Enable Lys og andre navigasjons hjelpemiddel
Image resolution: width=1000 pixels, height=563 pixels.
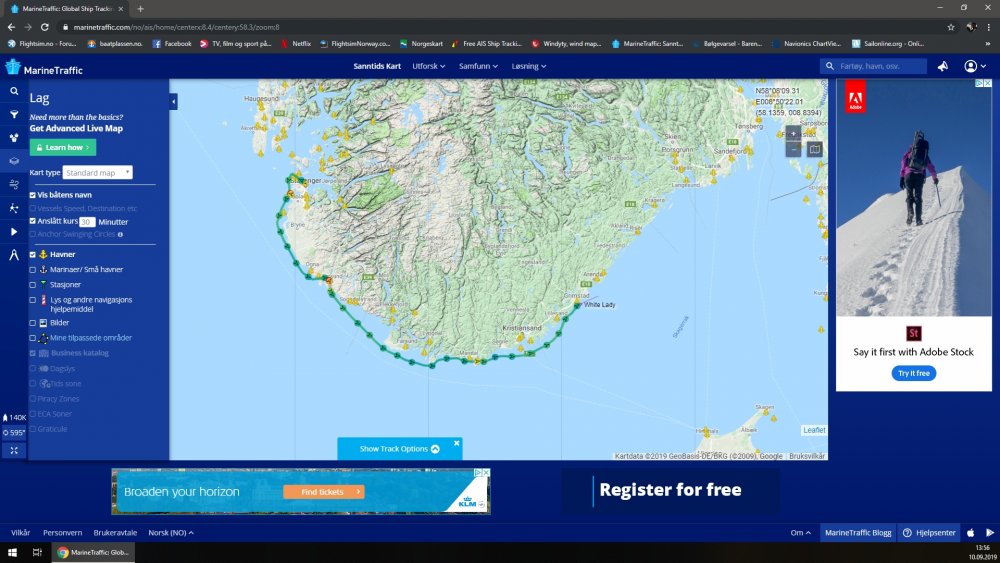[x=33, y=300]
